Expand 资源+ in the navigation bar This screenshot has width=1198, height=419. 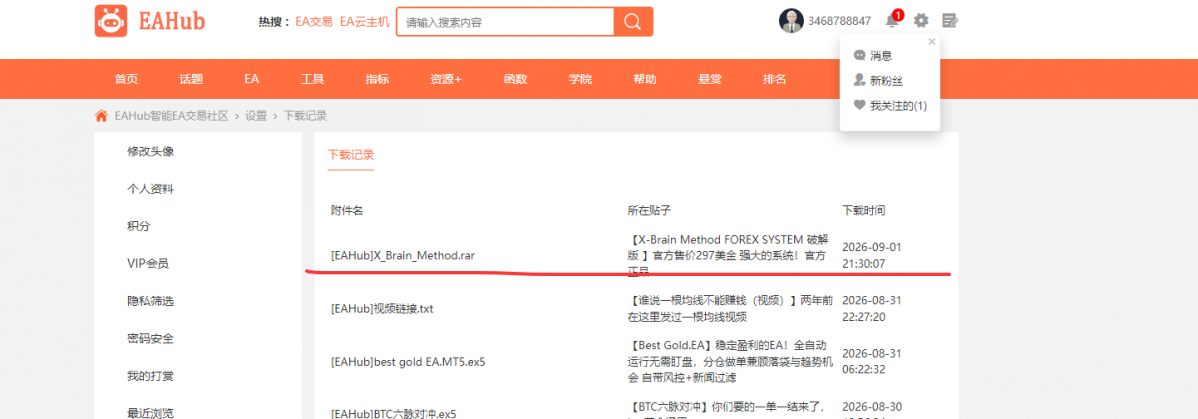[445, 79]
